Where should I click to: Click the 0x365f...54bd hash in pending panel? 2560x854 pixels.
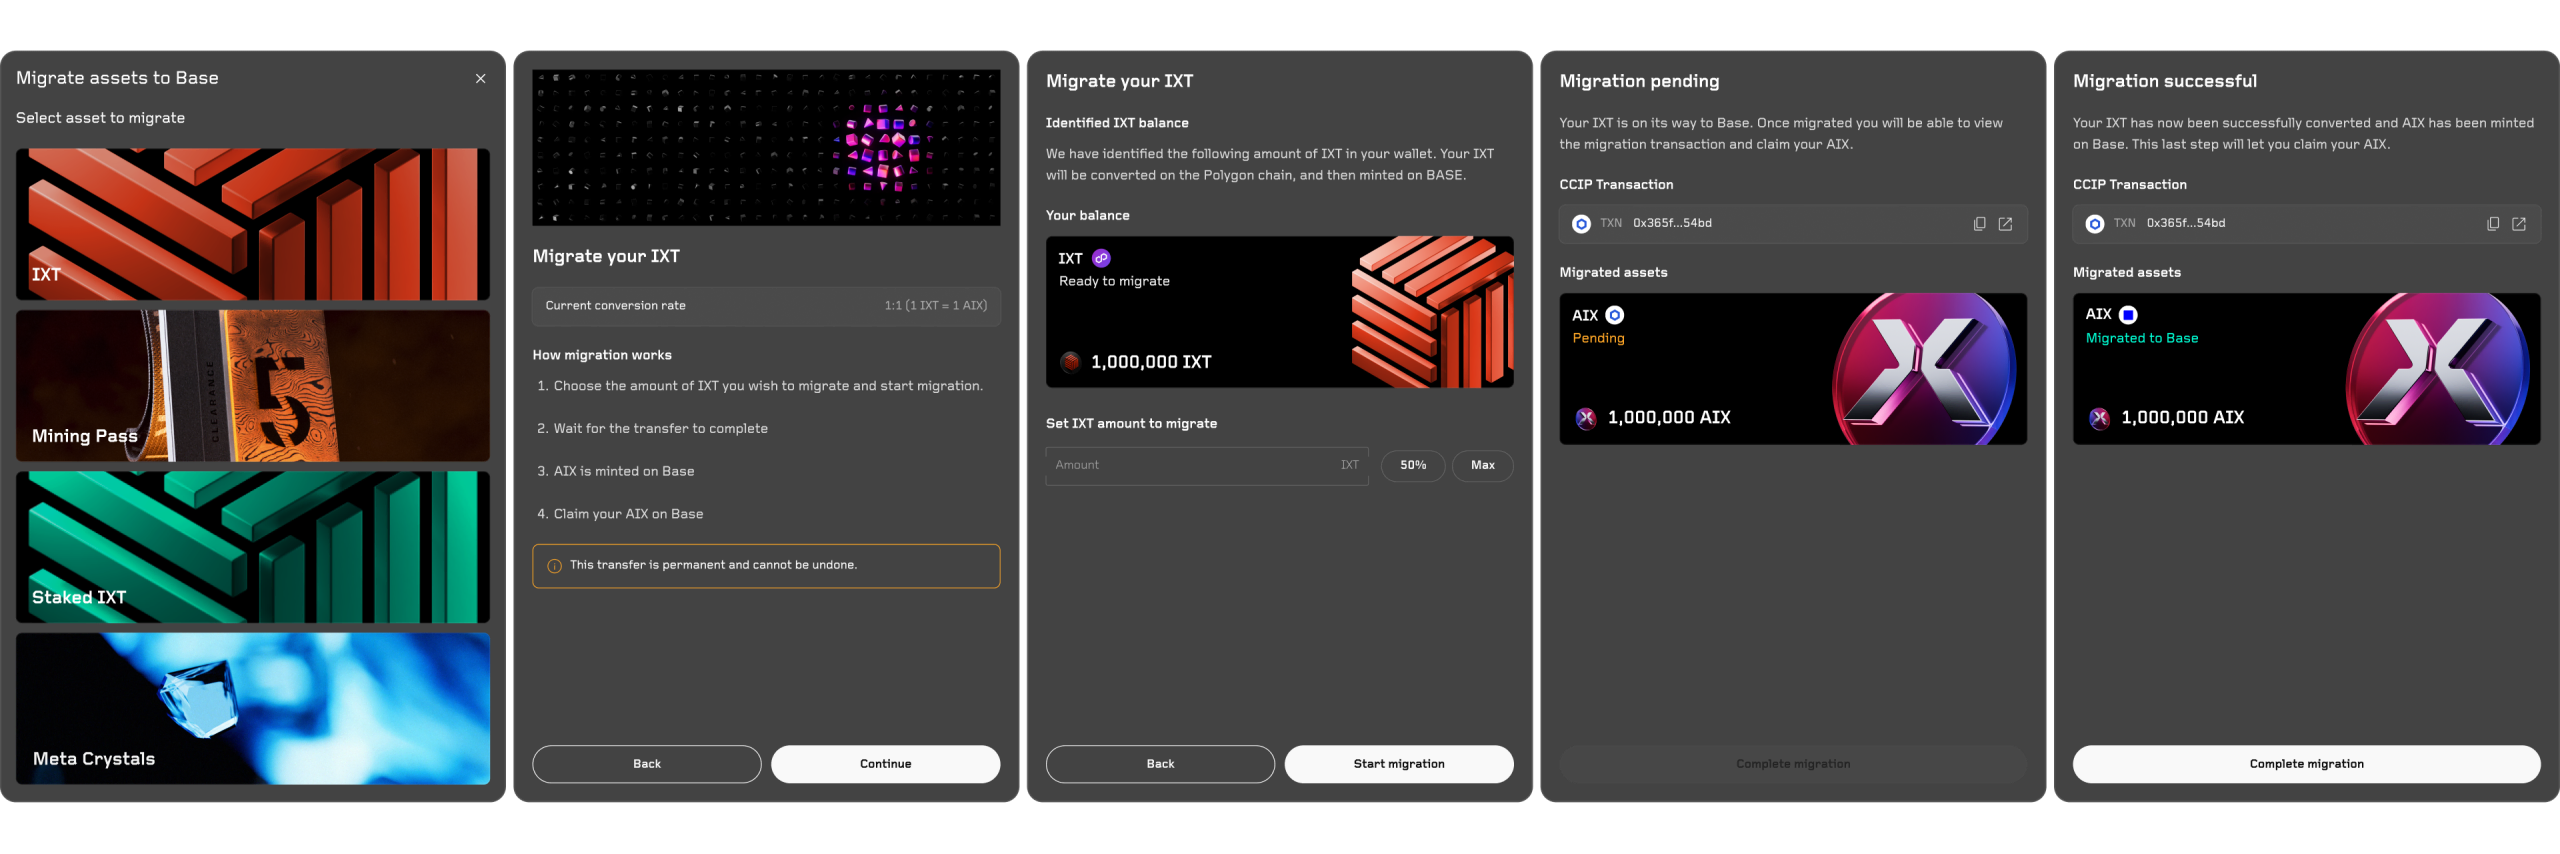[1672, 224]
